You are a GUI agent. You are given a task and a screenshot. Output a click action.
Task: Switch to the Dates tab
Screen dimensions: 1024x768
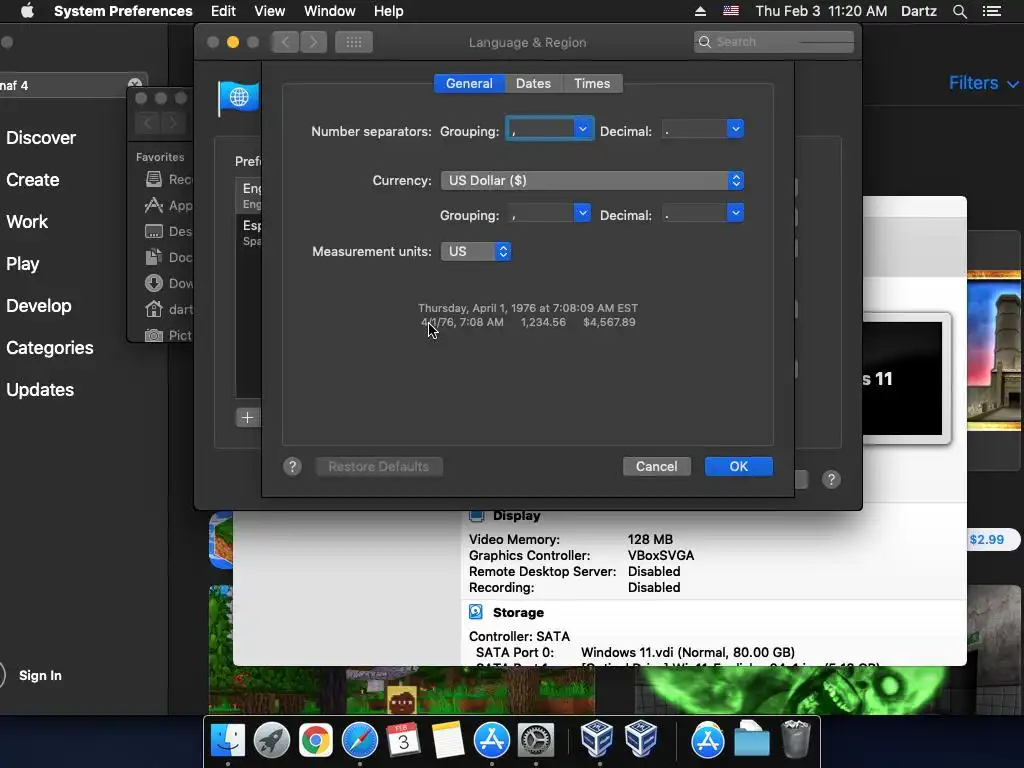tap(533, 84)
